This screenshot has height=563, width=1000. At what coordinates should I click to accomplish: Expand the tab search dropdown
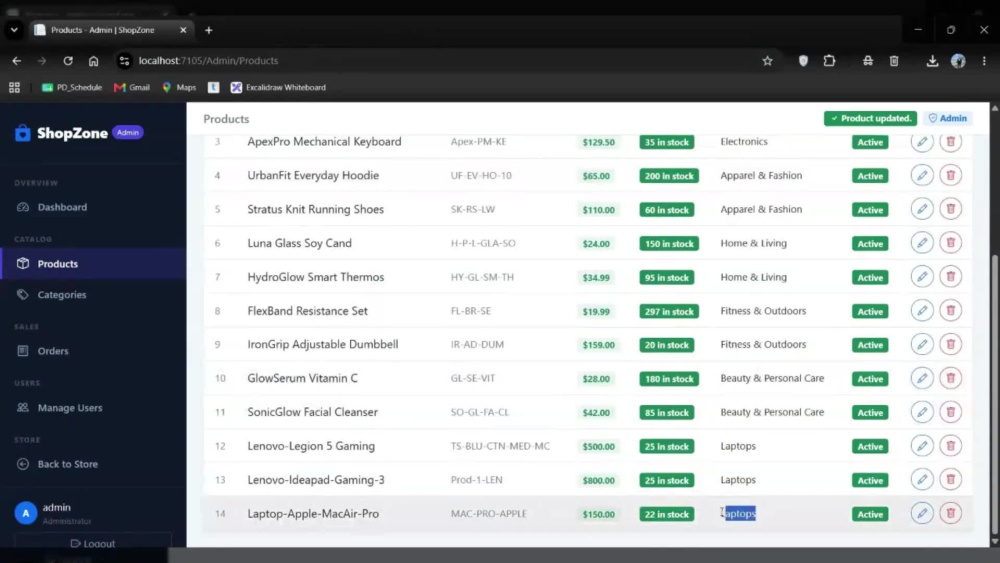(x=14, y=30)
